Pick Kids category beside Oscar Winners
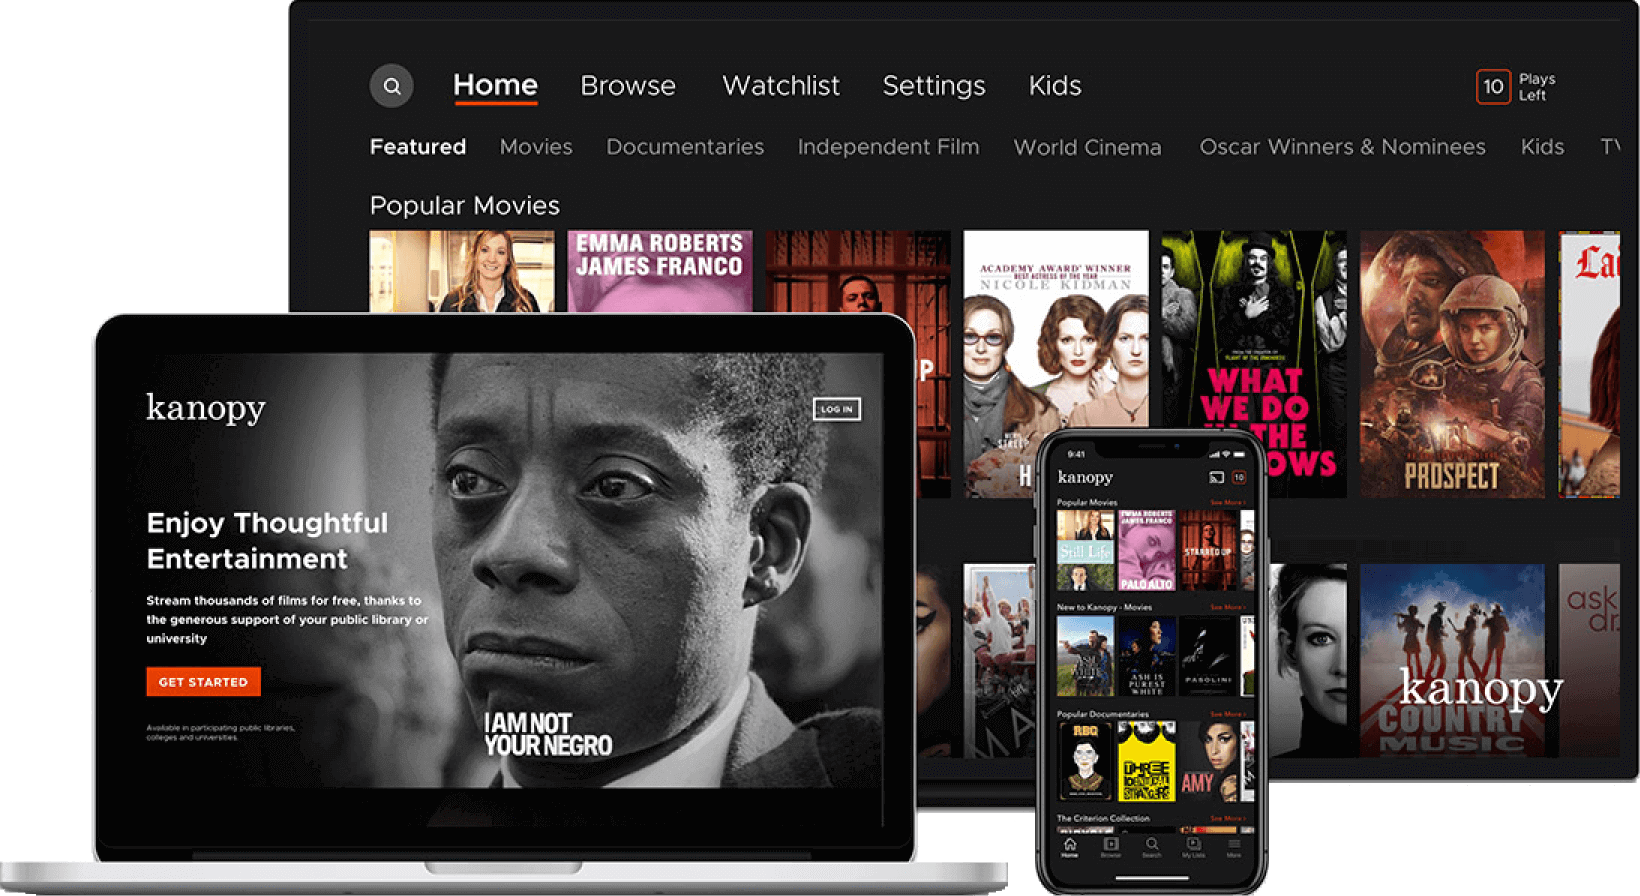This screenshot has width=1640, height=896. click(x=1542, y=147)
